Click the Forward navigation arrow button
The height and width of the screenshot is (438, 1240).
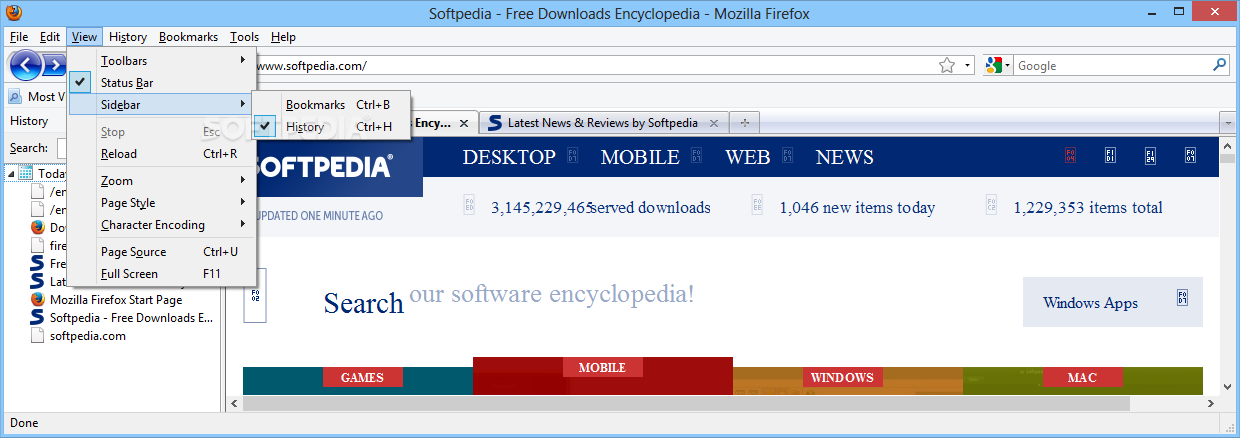point(54,66)
